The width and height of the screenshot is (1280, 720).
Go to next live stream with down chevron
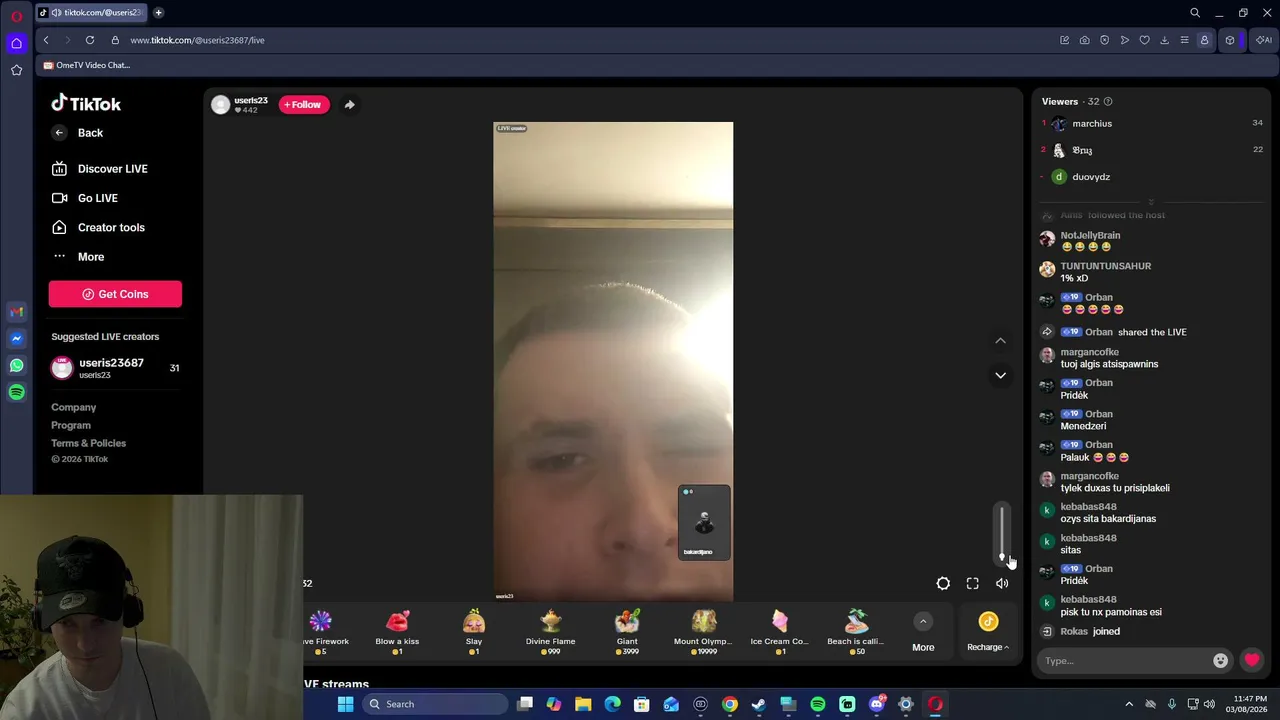click(1000, 375)
